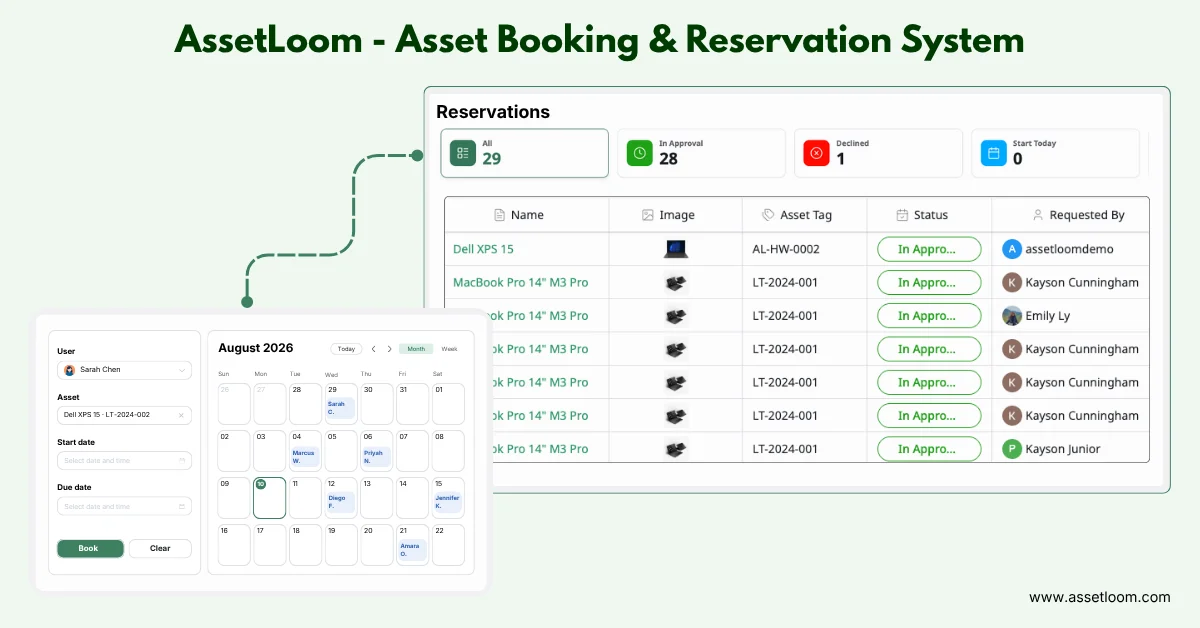
Task: Open Diego F. booking on the 12th
Action: pyautogui.click(x=340, y=501)
